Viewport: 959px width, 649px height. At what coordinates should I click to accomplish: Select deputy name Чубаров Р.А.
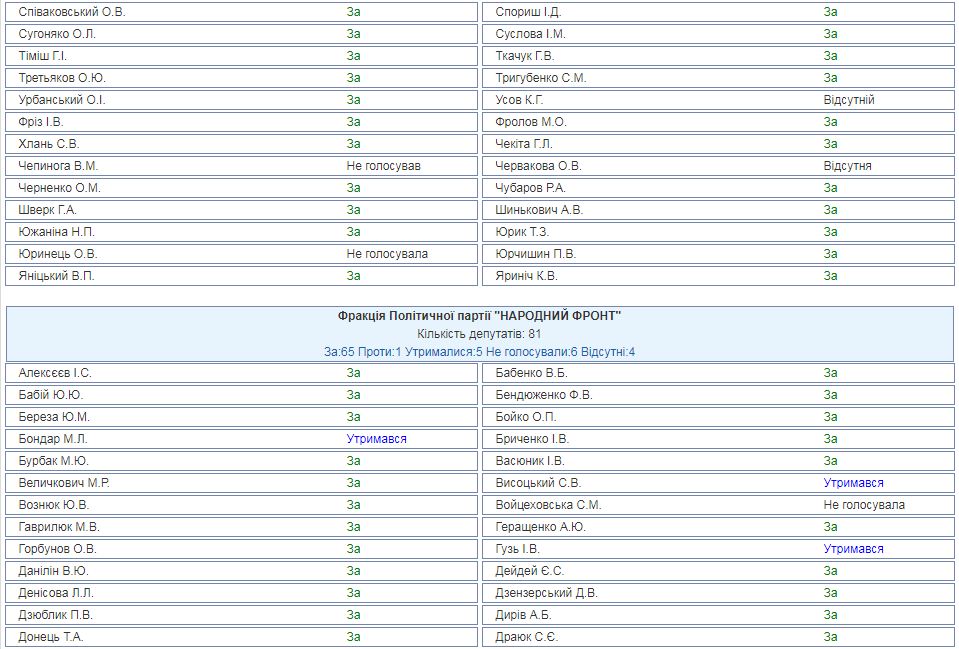click(531, 188)
